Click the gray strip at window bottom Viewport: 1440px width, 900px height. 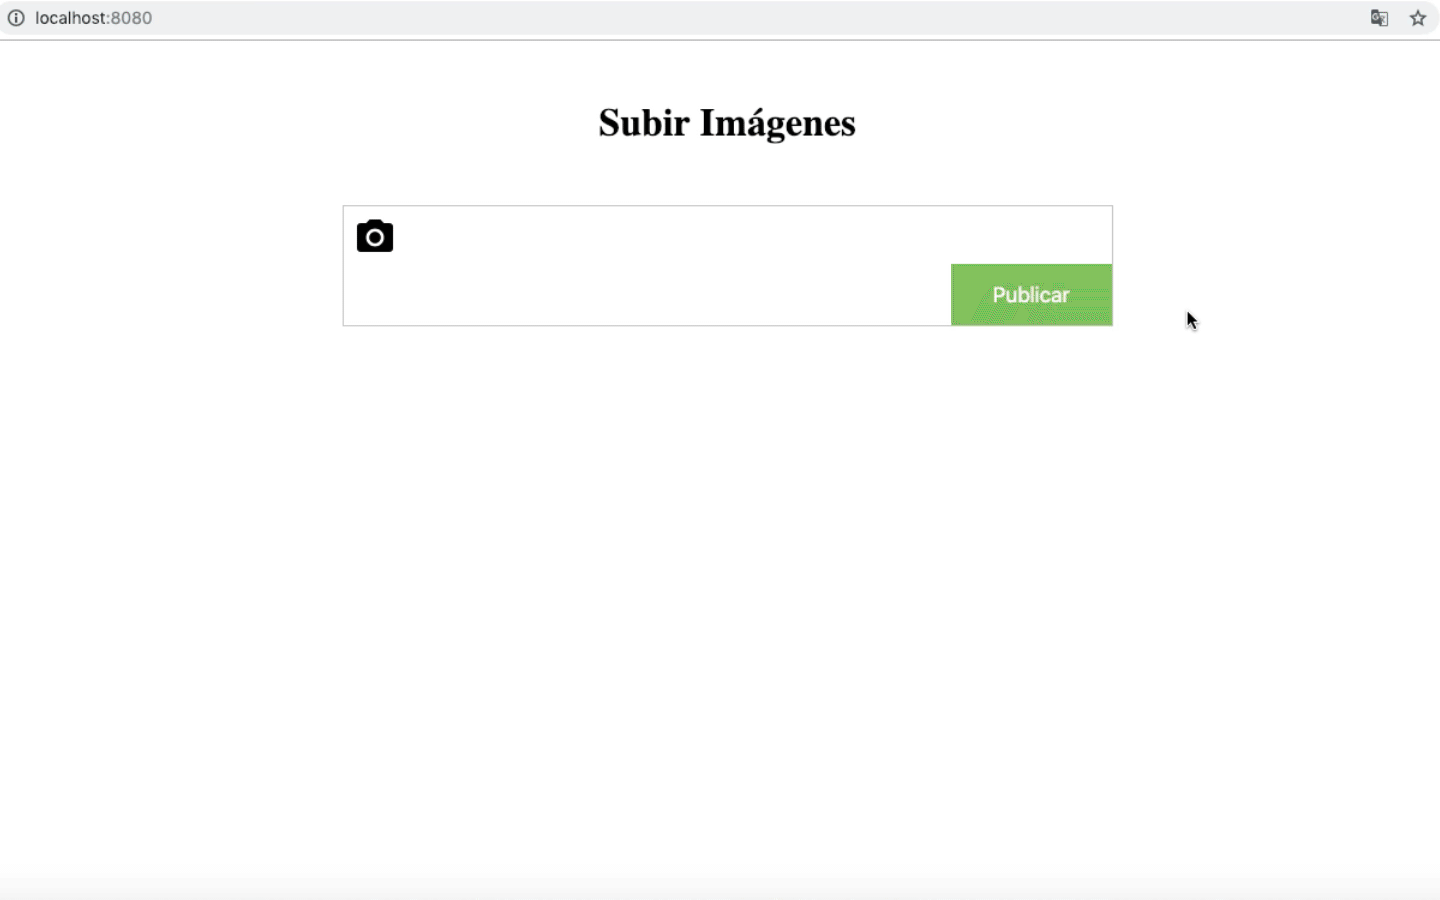[720, 889]
